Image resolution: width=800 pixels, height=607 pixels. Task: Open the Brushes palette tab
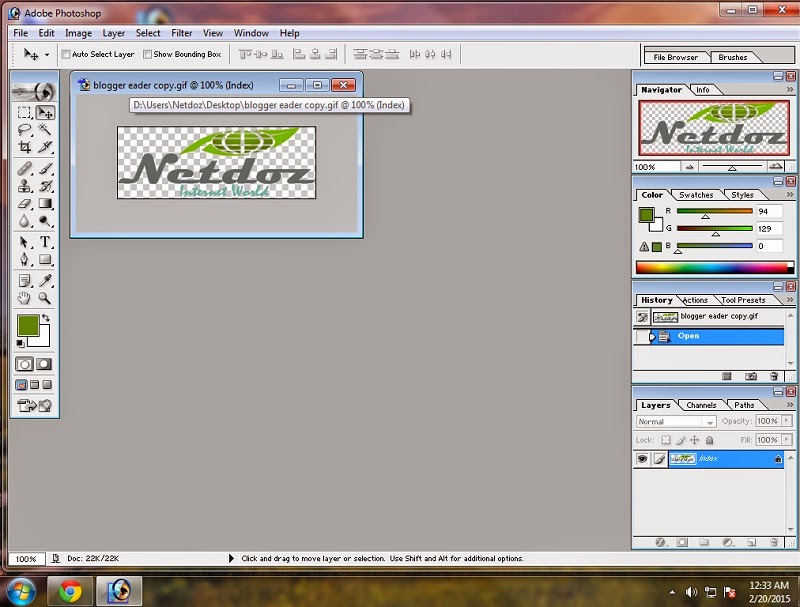pos(733,57)
